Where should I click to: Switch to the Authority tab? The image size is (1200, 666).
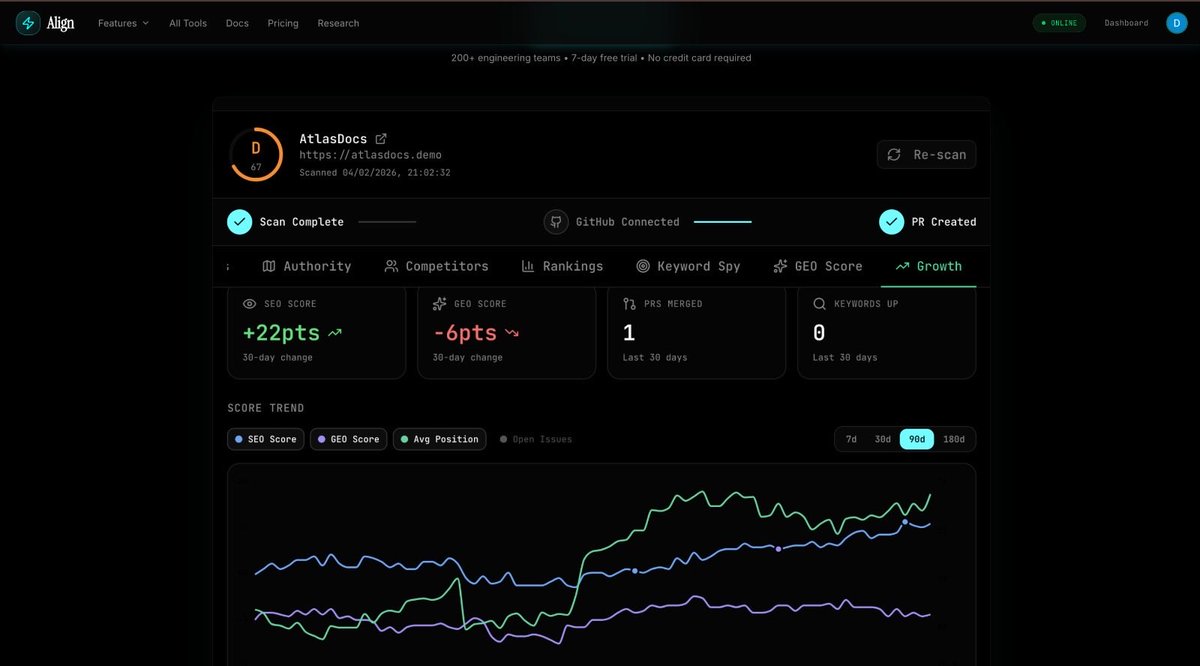click(x=307, y=266)
